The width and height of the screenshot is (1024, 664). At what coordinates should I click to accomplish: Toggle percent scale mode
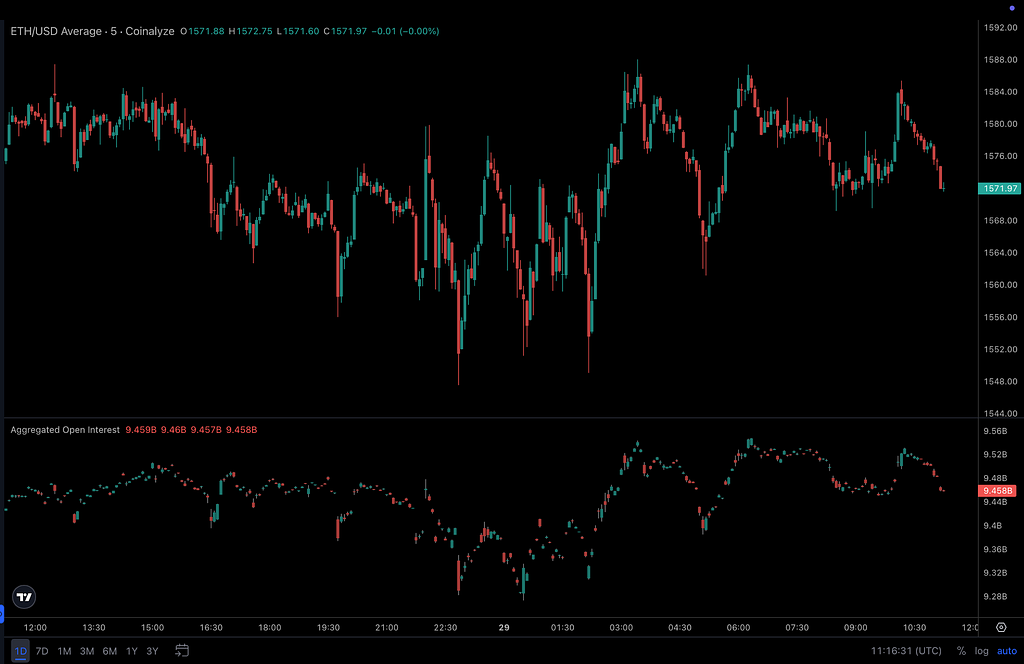(x=961, y=651)
